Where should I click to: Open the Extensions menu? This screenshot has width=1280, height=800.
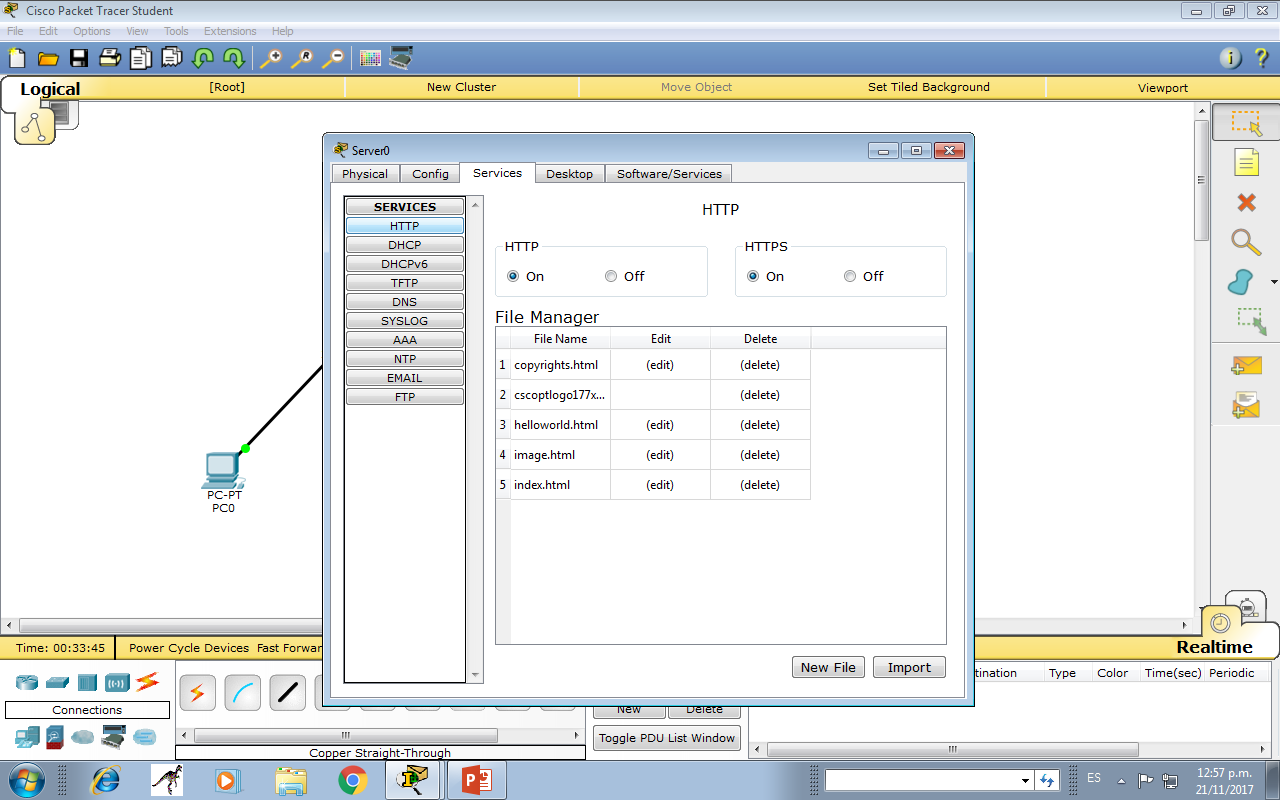click(x=229, y=31)
